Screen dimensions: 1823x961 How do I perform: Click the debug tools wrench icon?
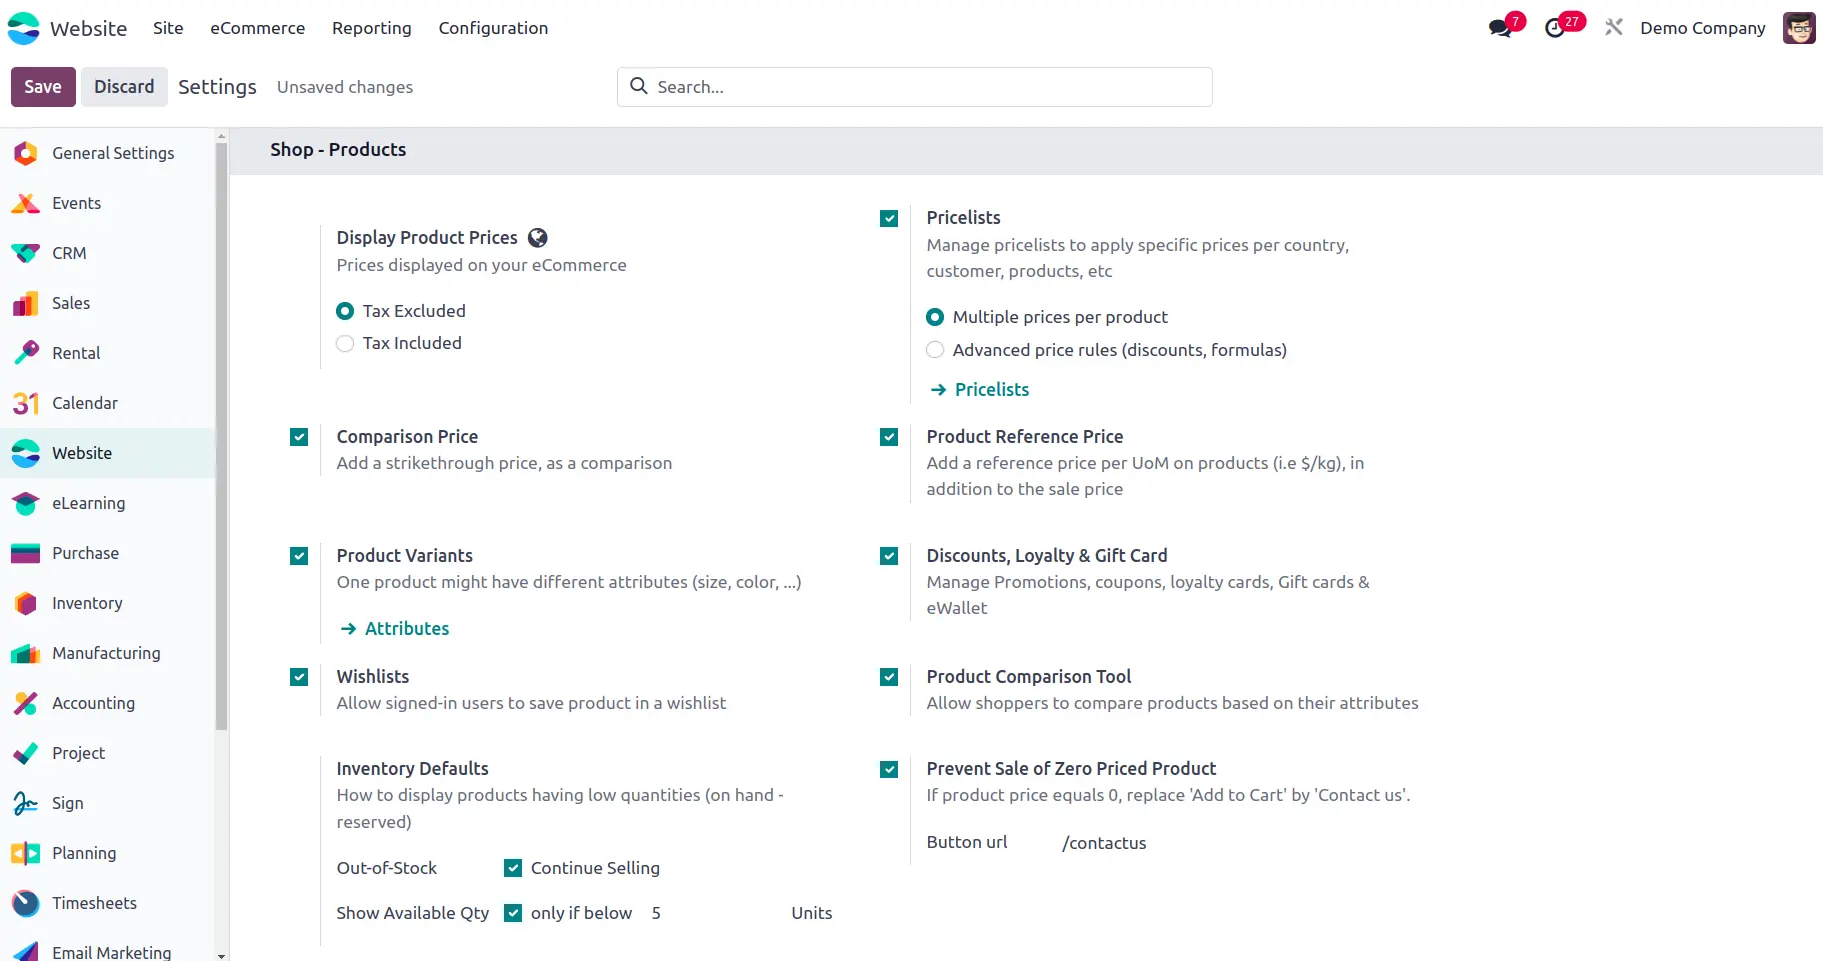[x=1613, y=28]
